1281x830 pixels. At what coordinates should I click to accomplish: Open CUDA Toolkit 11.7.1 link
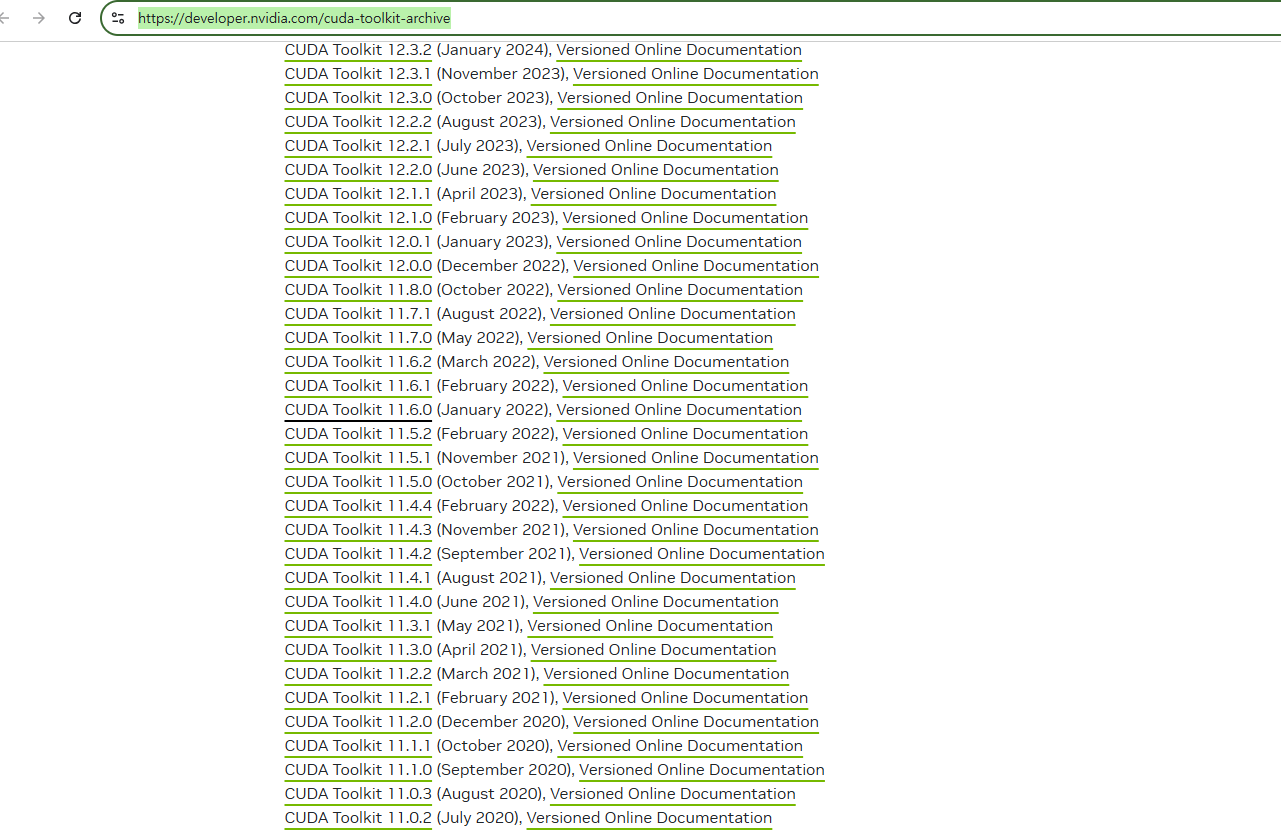(358, 314)
